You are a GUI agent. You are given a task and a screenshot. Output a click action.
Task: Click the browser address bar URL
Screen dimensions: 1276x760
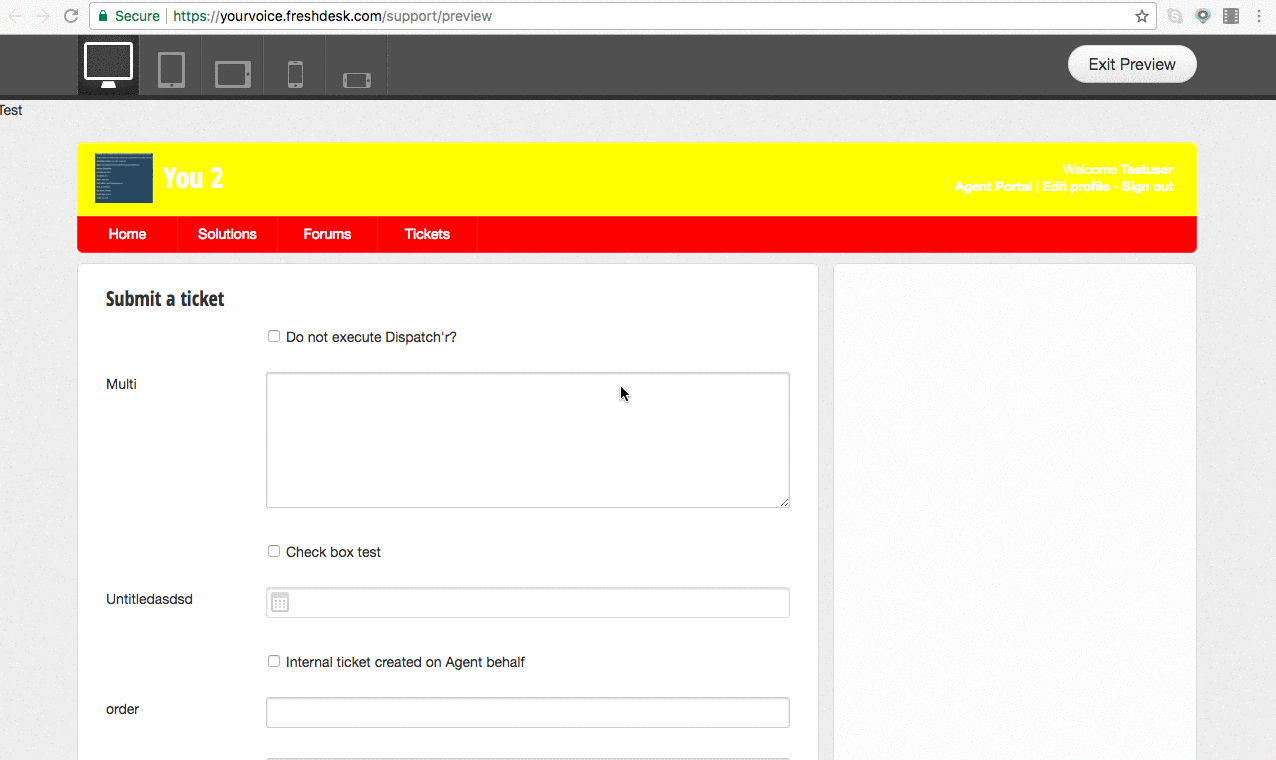(x=333, y=16)
